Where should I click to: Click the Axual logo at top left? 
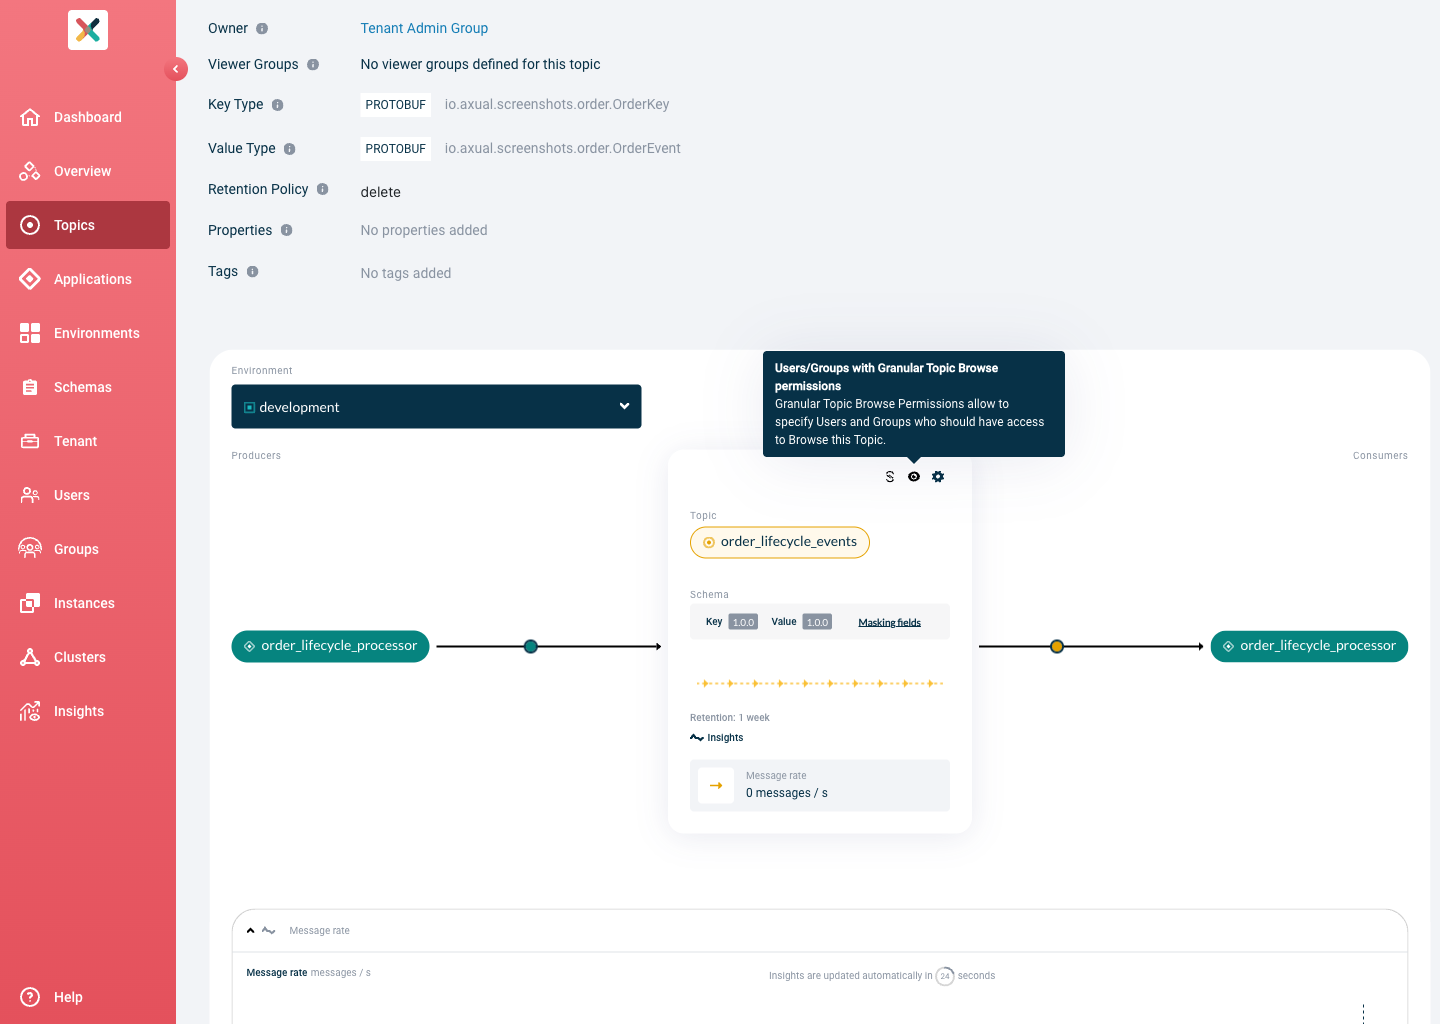pos(88,30)
